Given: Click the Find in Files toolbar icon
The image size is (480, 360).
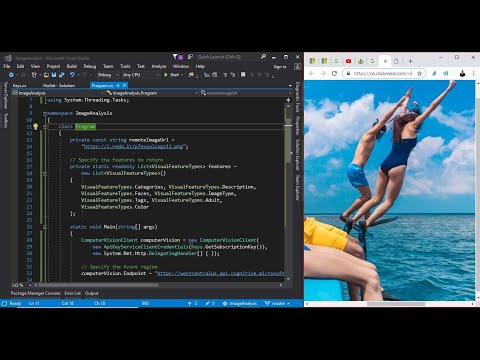Looking at the screenshot, I should [191, 75].
